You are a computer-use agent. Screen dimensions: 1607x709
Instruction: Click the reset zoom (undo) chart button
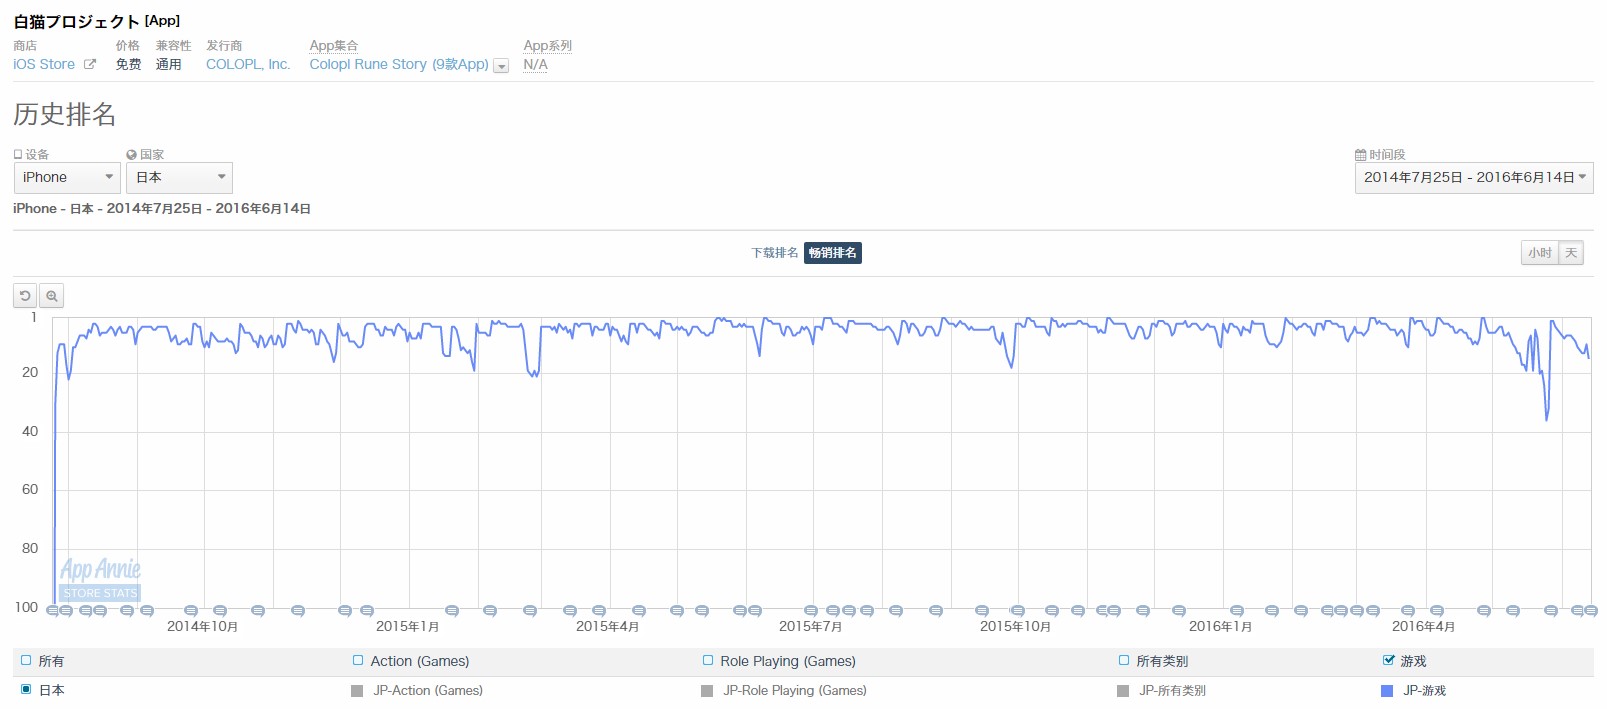click(25, 296)
